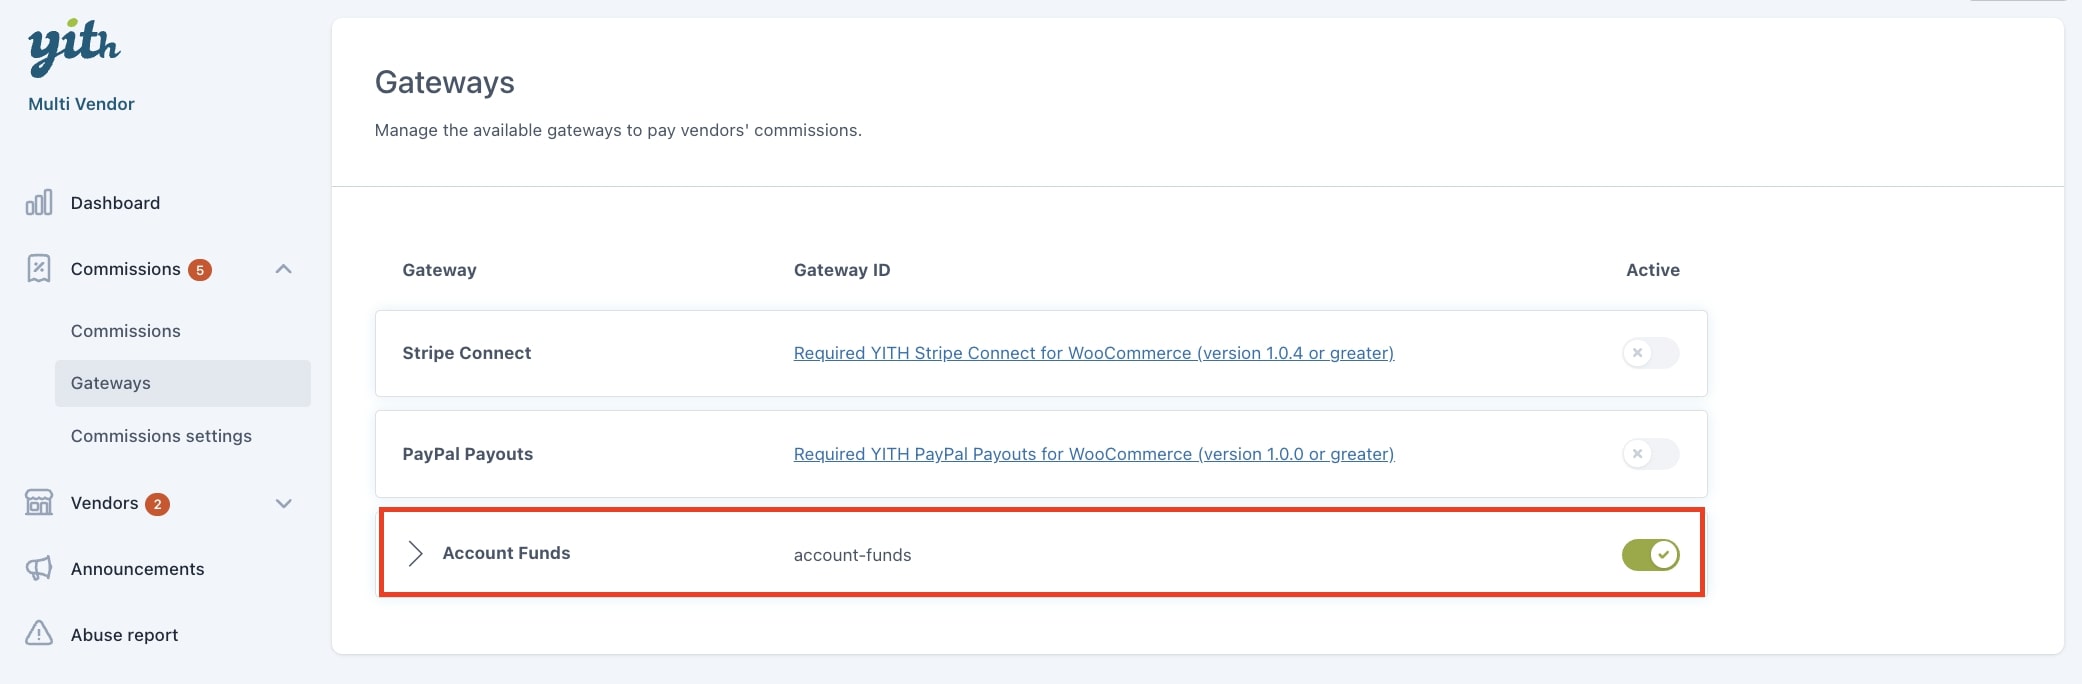Click the YITH logo
The image size is (2082, 684).
pos(74,48)
